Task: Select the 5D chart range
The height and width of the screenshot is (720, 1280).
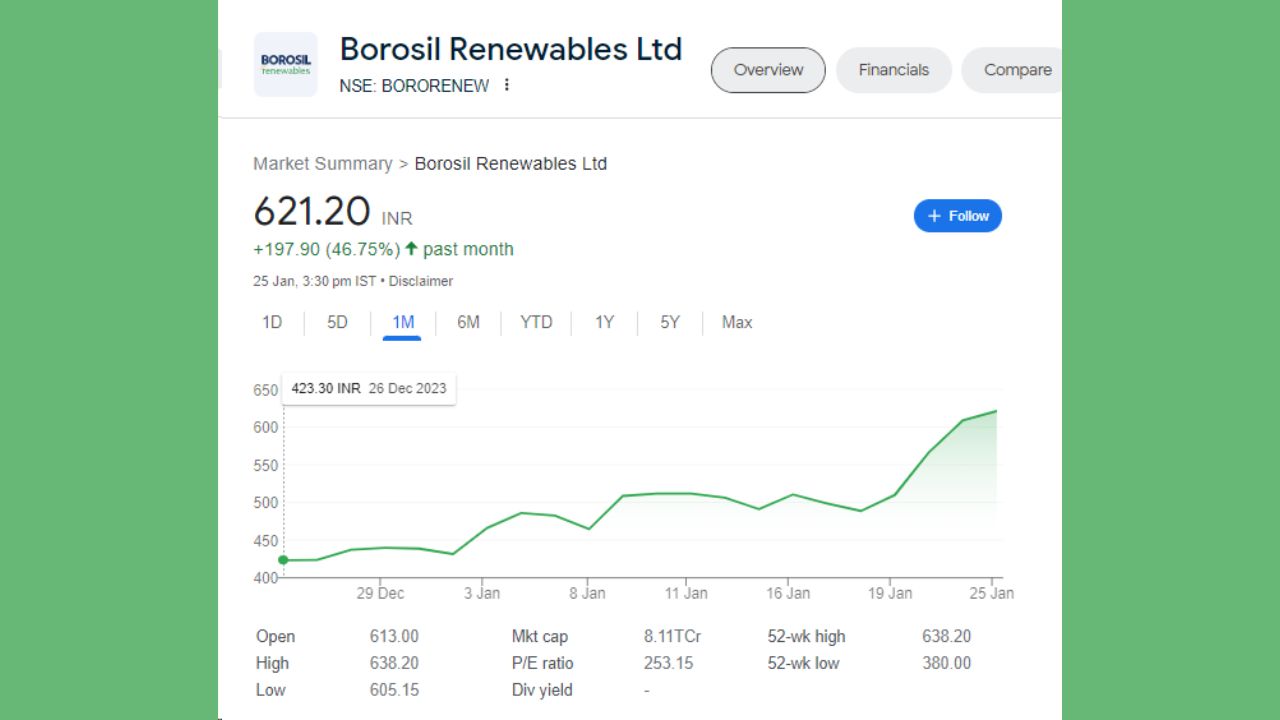Action: pos(338,322)
